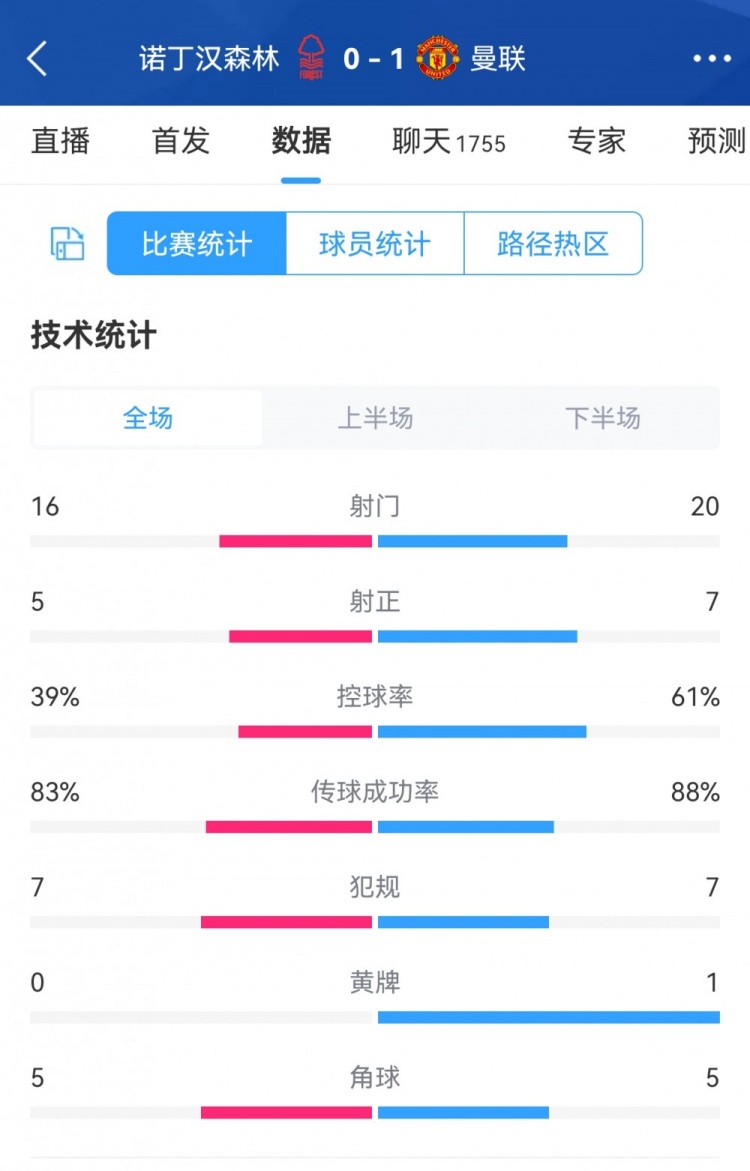
Task: Switch to 球员统计 segment
Action: (375, 243)
